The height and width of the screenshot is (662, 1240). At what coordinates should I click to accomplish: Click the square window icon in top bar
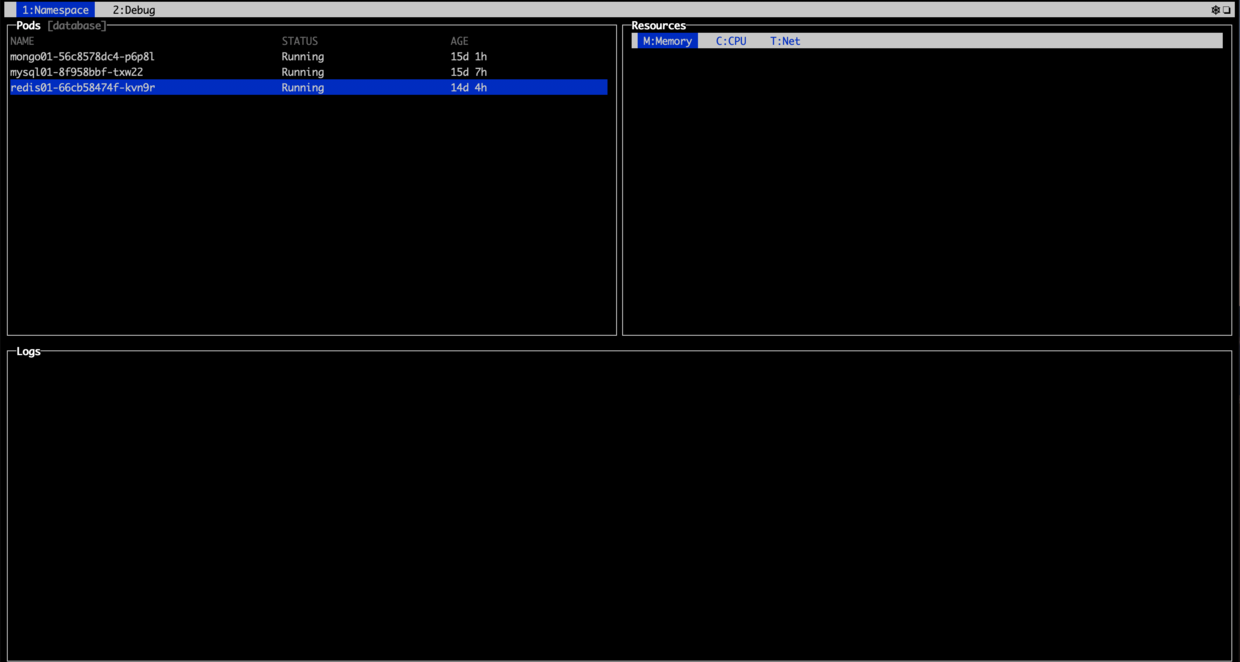click(x=1227, y=10)
